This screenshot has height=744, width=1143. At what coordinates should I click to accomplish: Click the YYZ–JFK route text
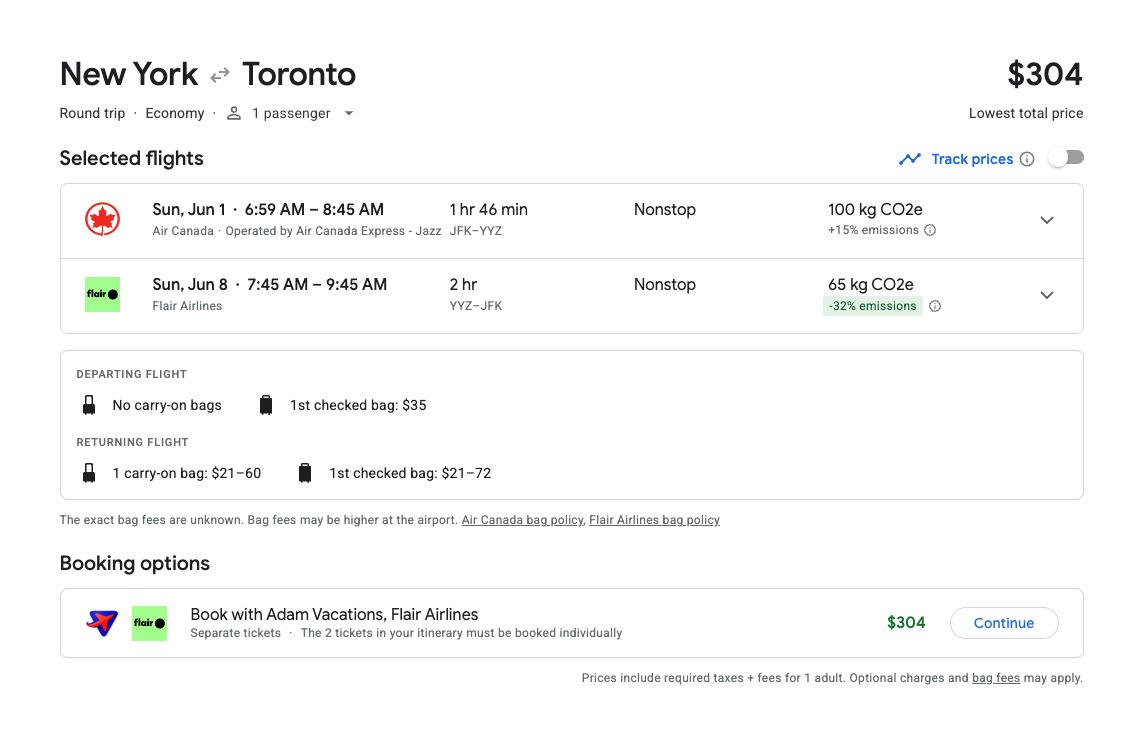tap(475, 306)
